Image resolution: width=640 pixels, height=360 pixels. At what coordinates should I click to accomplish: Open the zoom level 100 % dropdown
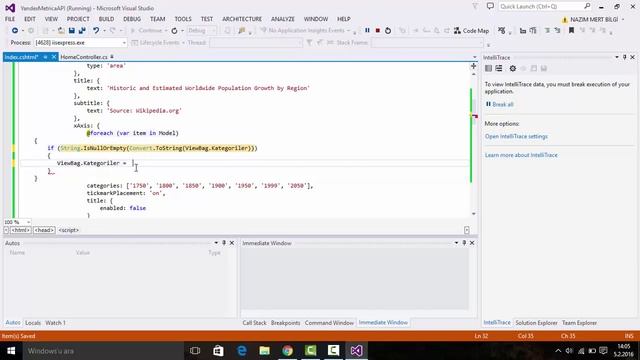28,222
